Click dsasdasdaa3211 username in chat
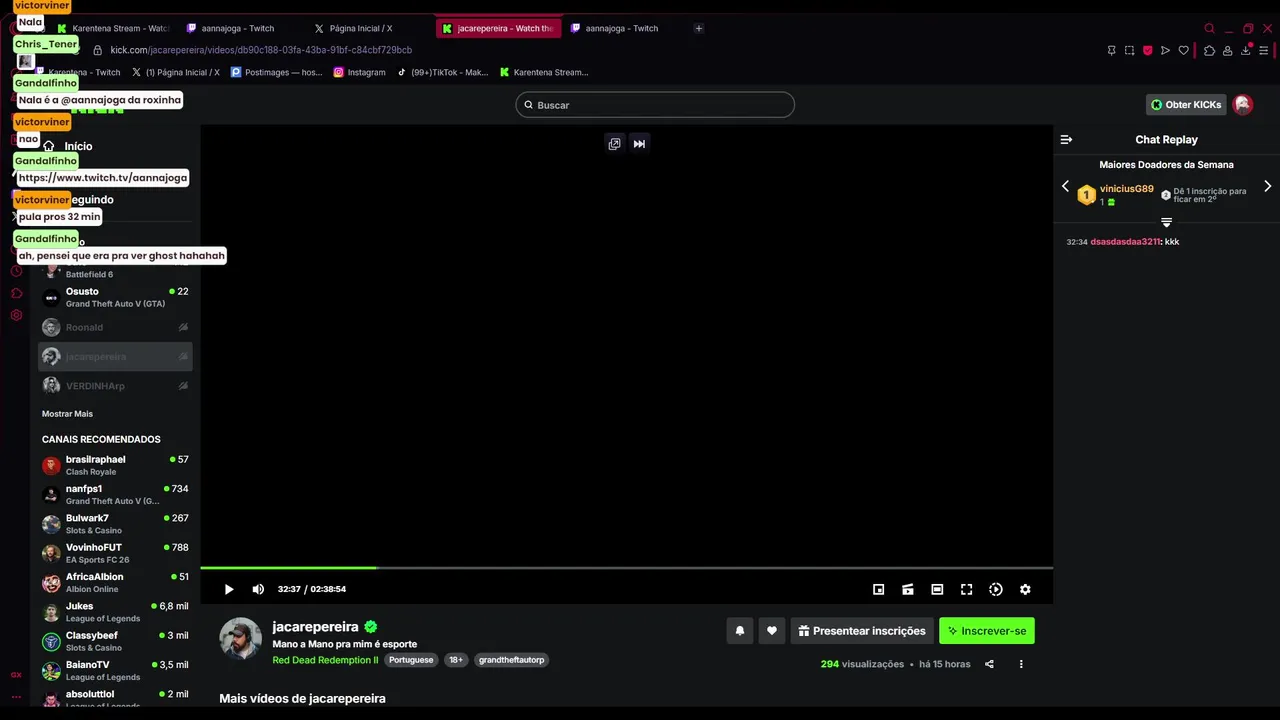1280x720 pixels. tap(1125, 242)
